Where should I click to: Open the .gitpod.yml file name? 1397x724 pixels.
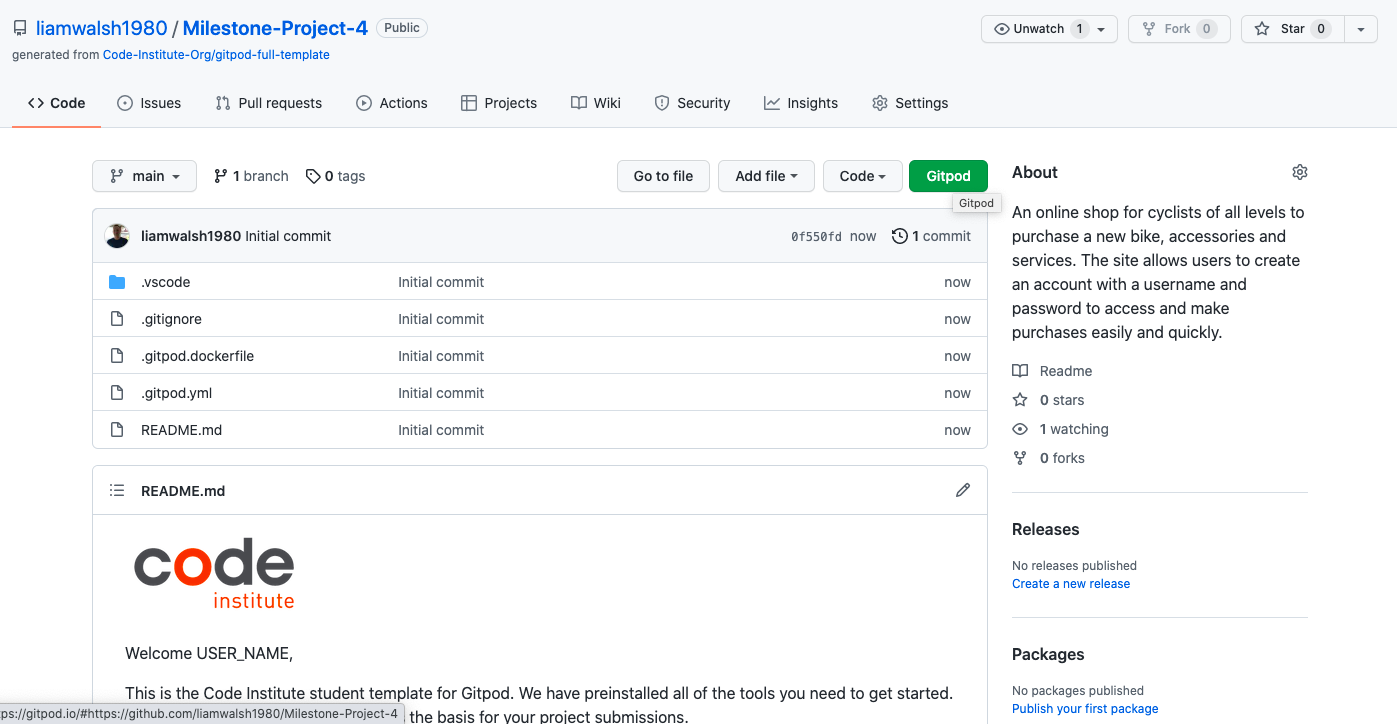pos(176,393)
